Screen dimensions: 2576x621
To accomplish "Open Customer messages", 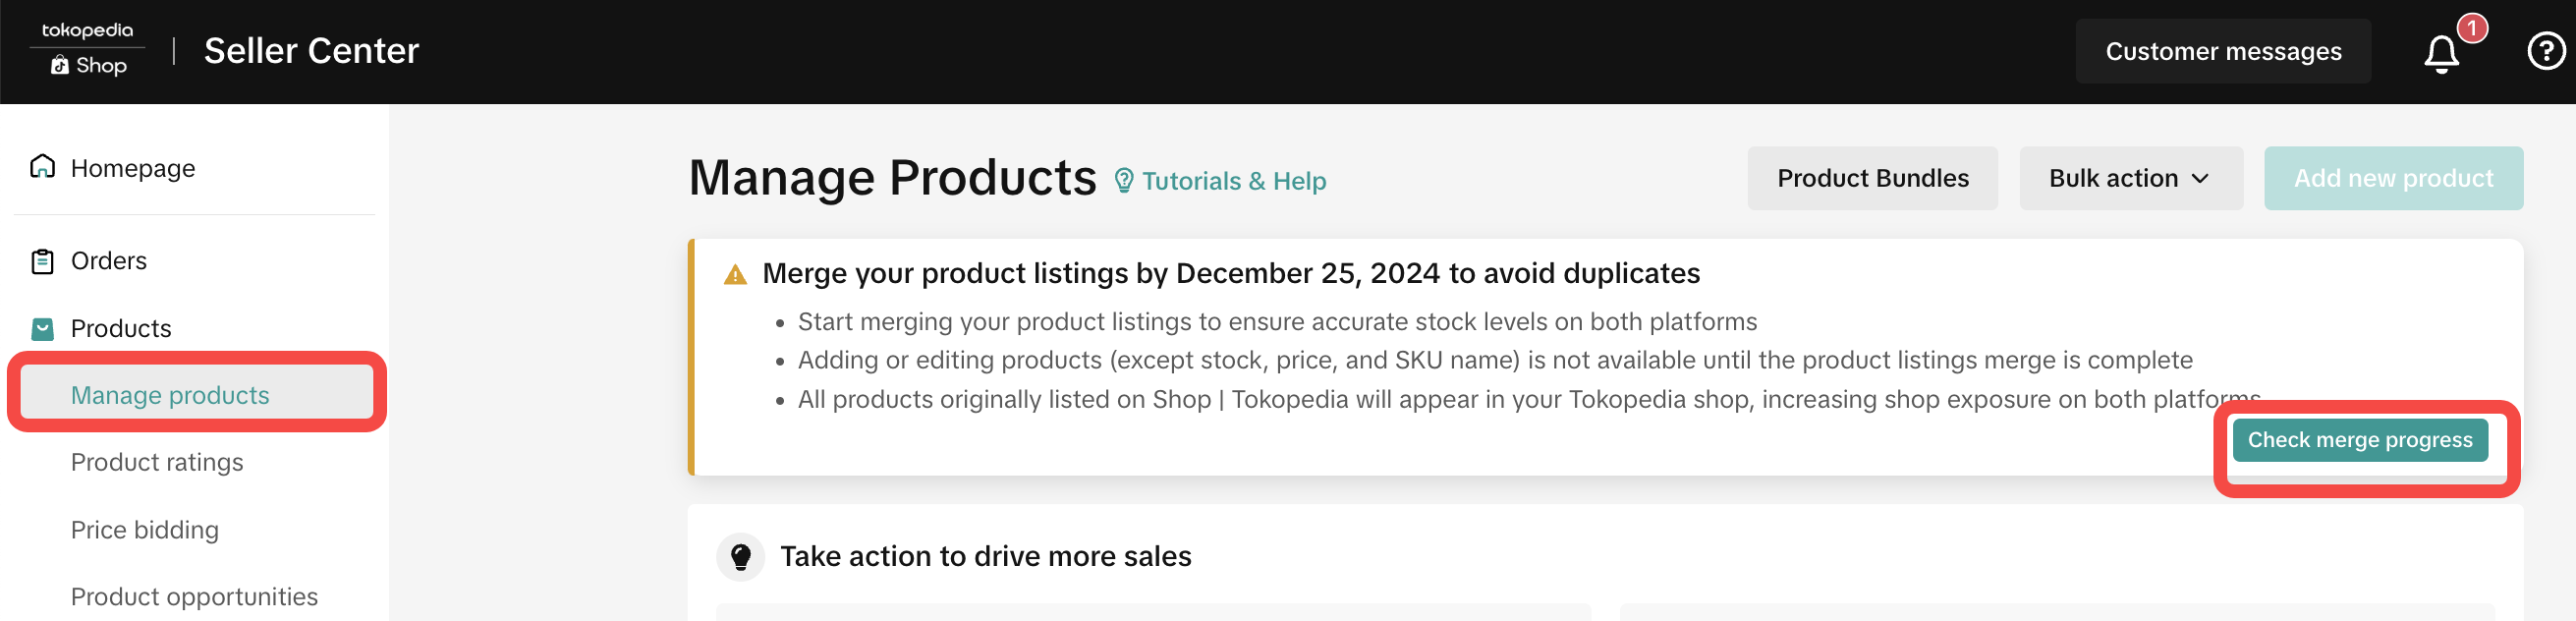I will (2222, 51).
